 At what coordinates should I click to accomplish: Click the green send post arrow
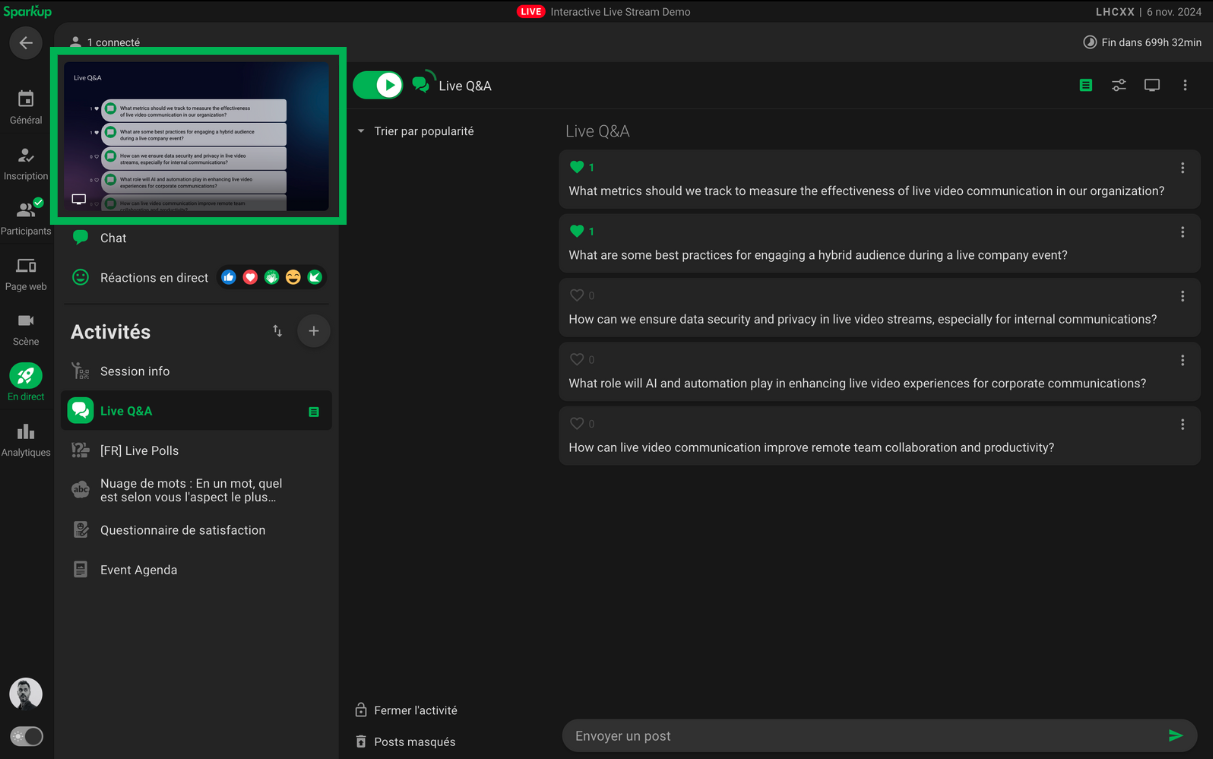[x=1175, y=736]
